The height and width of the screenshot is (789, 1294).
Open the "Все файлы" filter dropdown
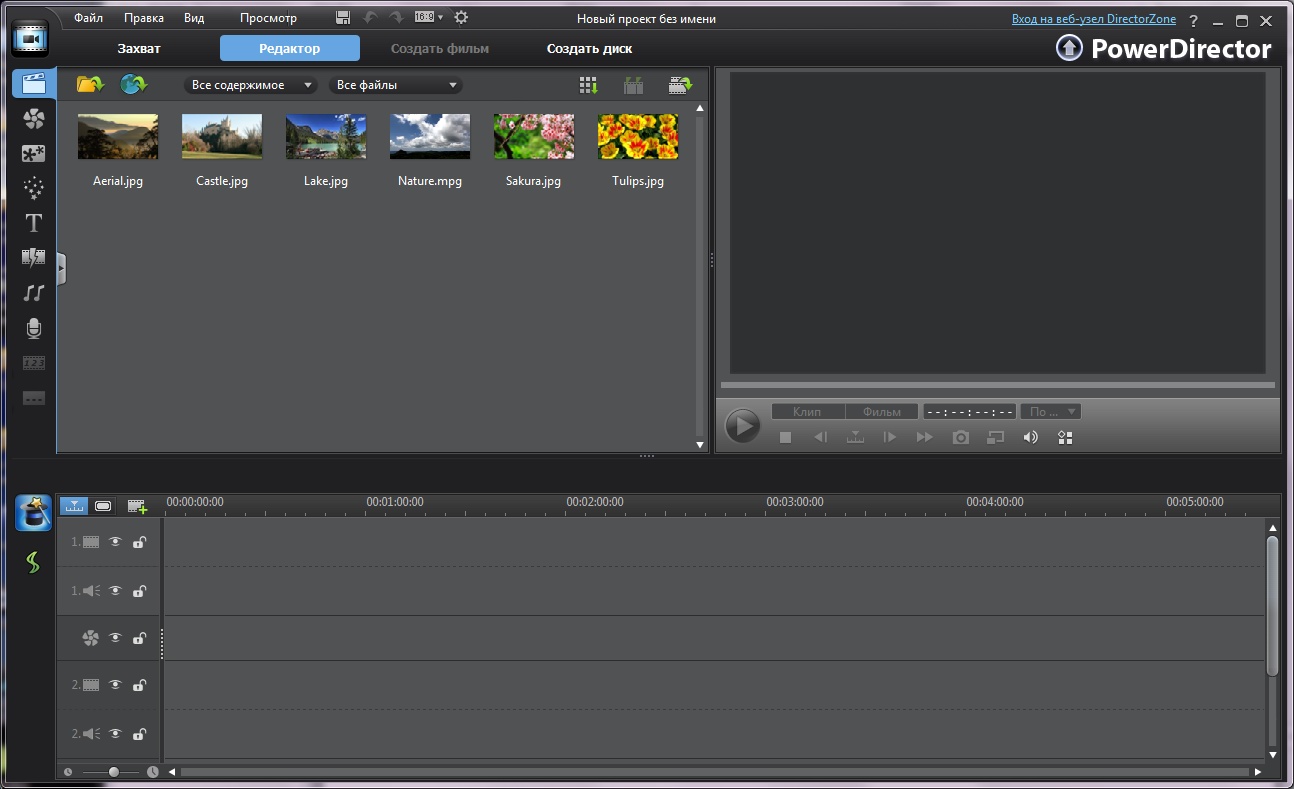(x=396, y=85)
